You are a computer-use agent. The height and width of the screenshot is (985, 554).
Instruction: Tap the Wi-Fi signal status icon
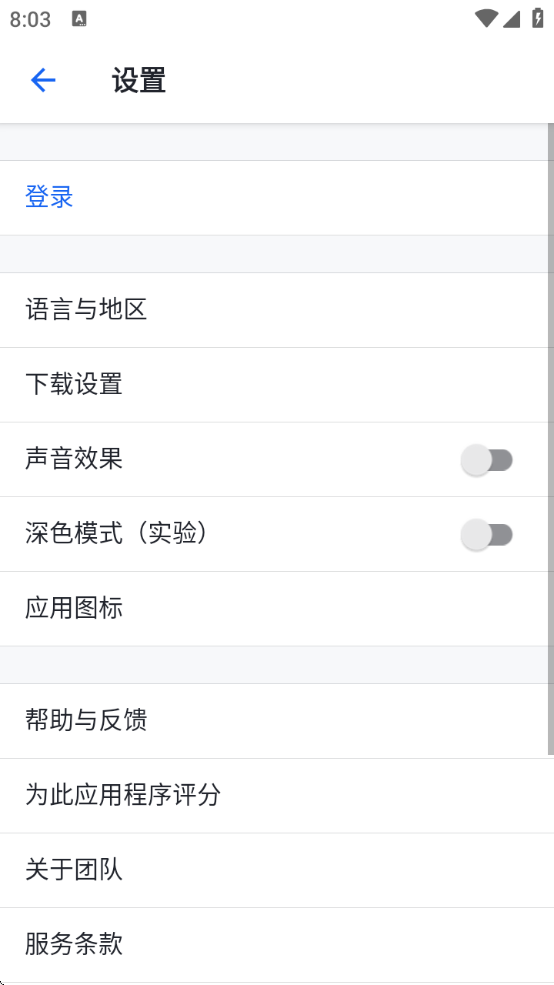[486, 18]
